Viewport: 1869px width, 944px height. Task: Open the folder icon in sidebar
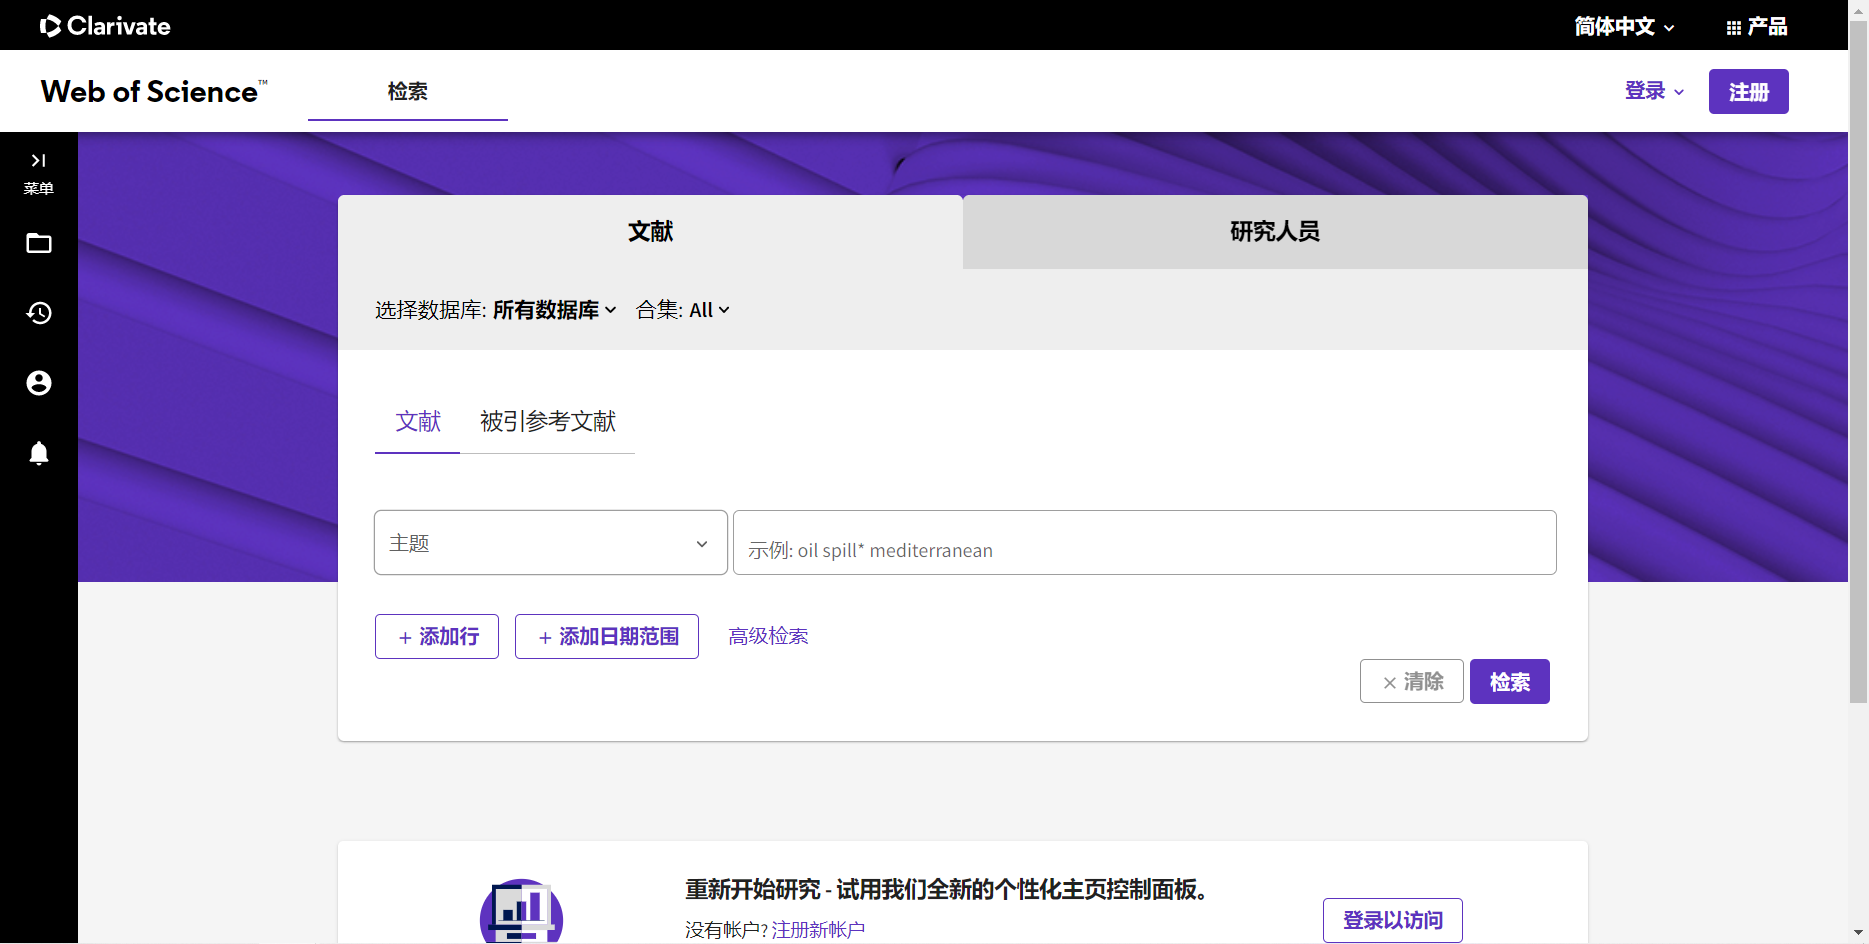coord(39,243)
